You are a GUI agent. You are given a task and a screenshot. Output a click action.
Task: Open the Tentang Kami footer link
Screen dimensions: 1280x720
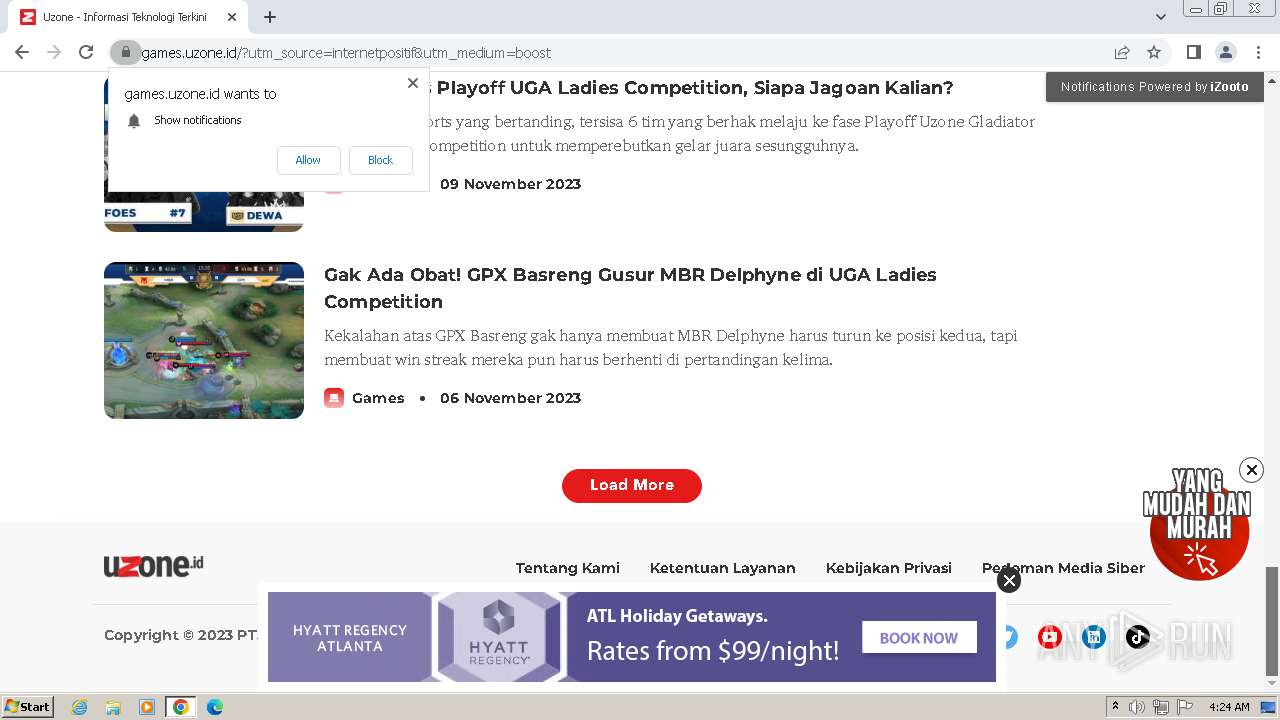(x=568, y=568)
